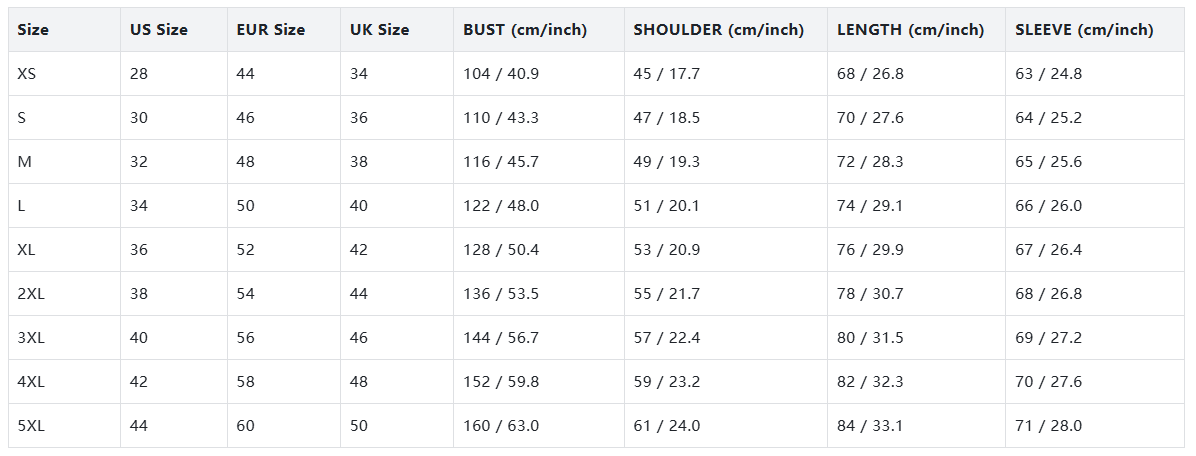Click the 5XL size row label
The image size is (1196, 456).
[x=32, y=426]
